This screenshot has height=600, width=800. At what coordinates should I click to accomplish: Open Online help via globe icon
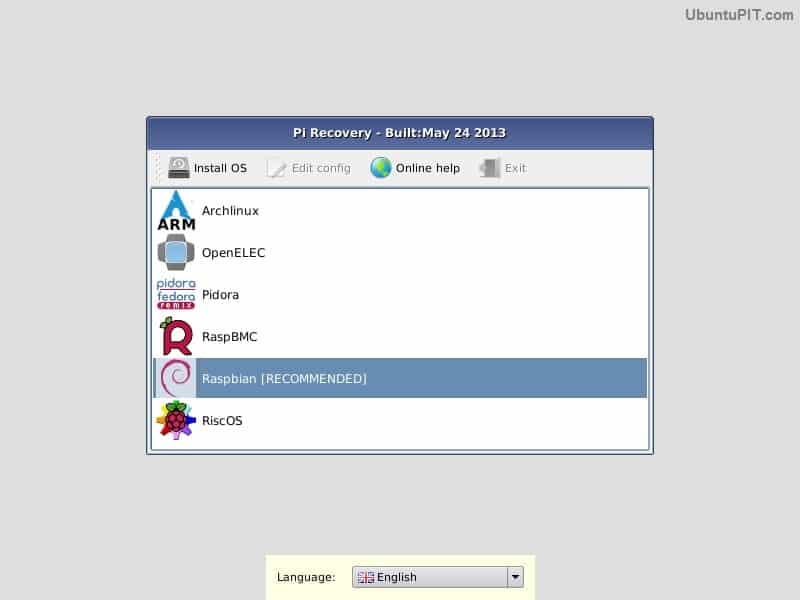[381, 167]
